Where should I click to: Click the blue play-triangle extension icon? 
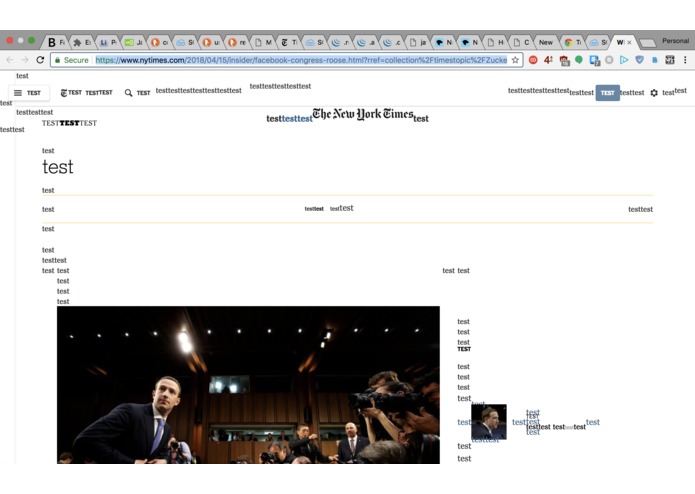pos(624,60)
